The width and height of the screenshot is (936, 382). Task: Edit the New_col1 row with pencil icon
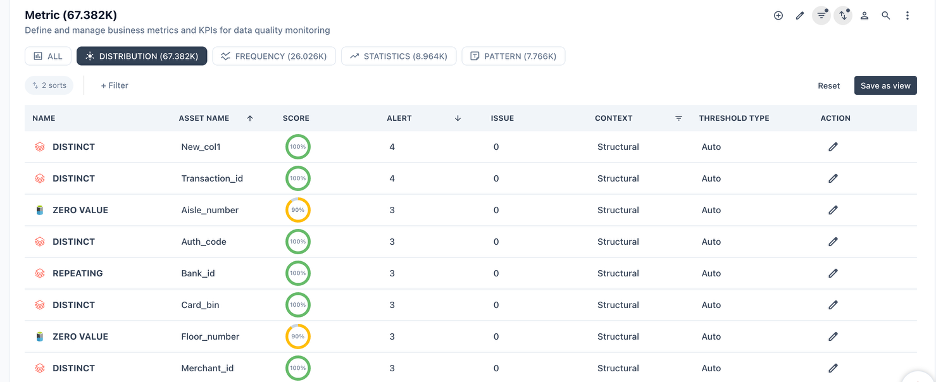click(x=833, y=147)
